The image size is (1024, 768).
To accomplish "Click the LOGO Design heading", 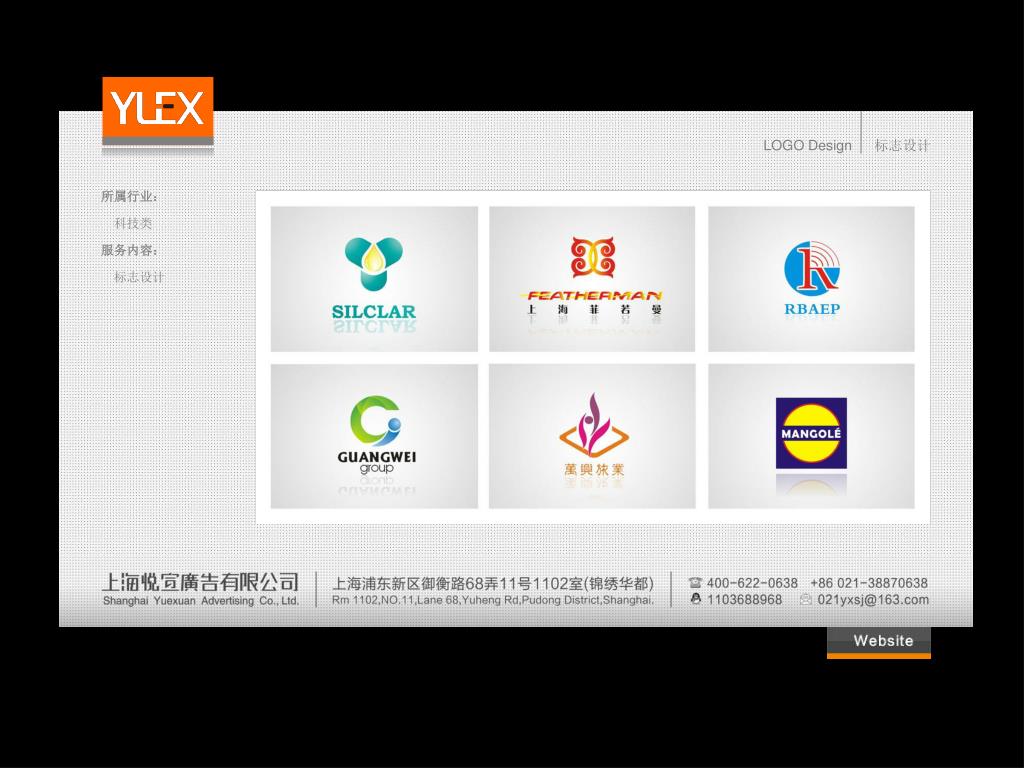I will pos(807,145).
